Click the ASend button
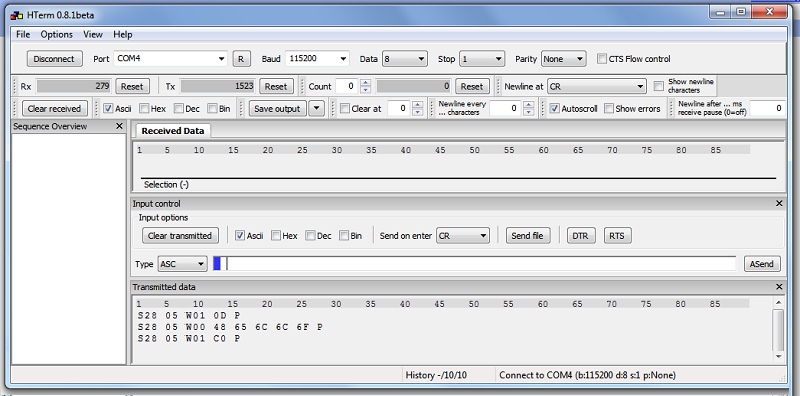Image resolution: width=800 pixels, height=396 pixels. pyautogui.click(x=762, y=264)
